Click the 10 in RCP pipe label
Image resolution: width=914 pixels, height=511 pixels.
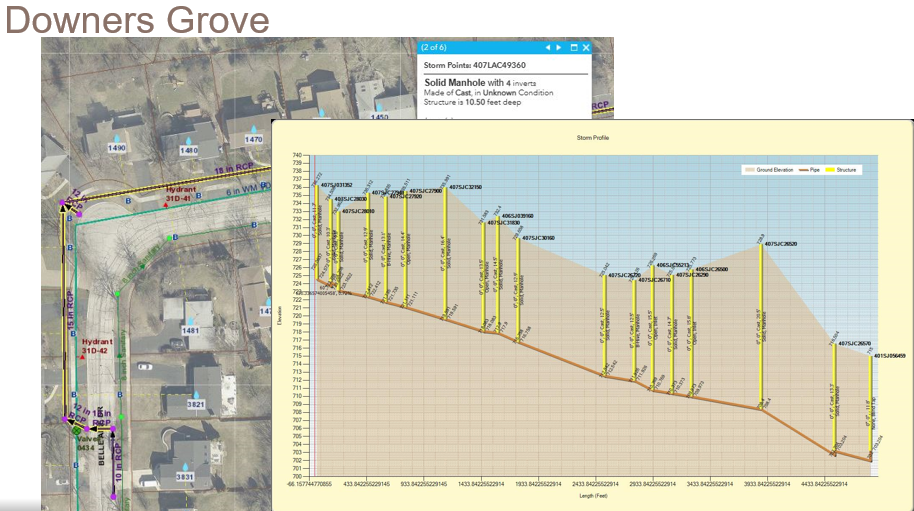click(118, 462)
